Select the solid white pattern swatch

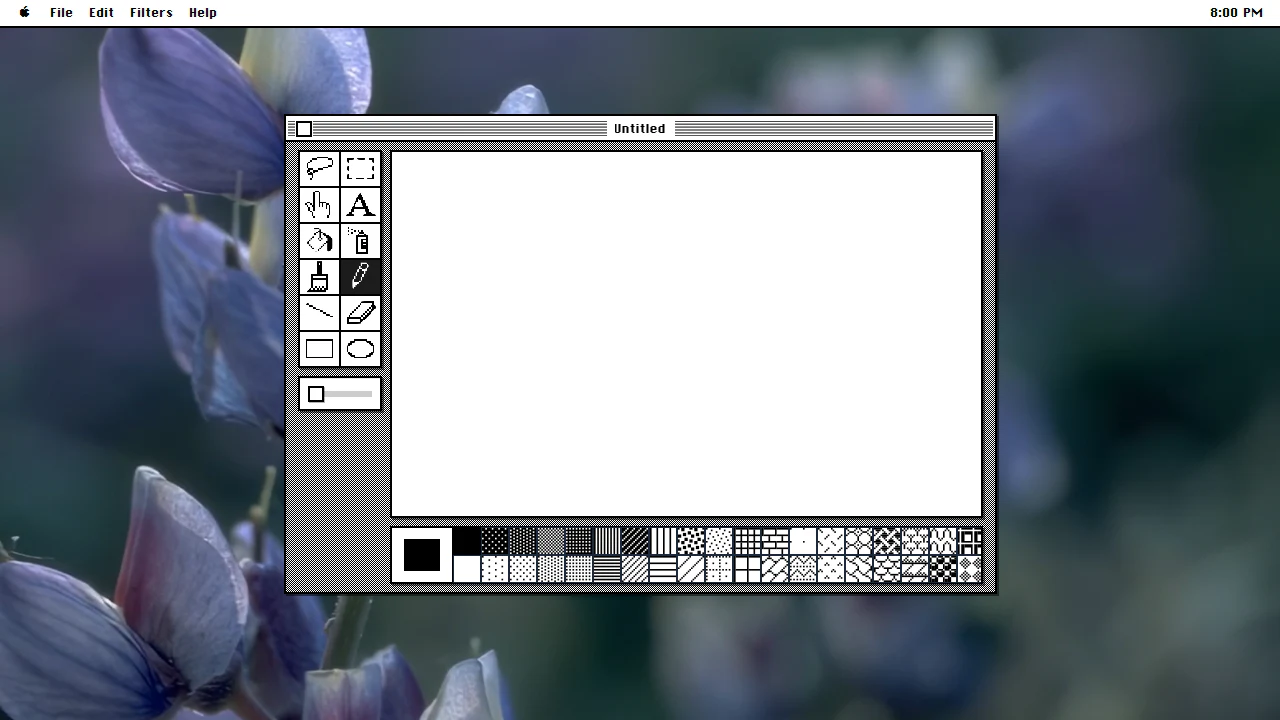point(467,569)
